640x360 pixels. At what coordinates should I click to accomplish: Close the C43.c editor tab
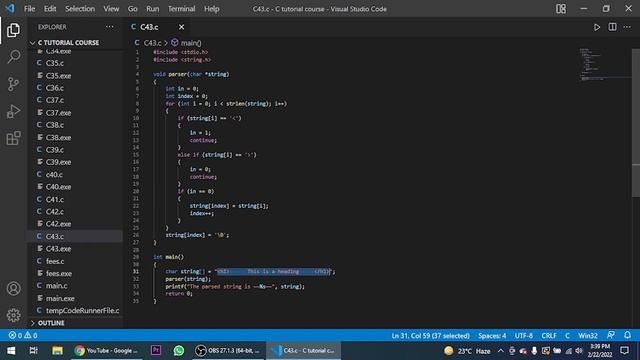click(x=181, y=27)
